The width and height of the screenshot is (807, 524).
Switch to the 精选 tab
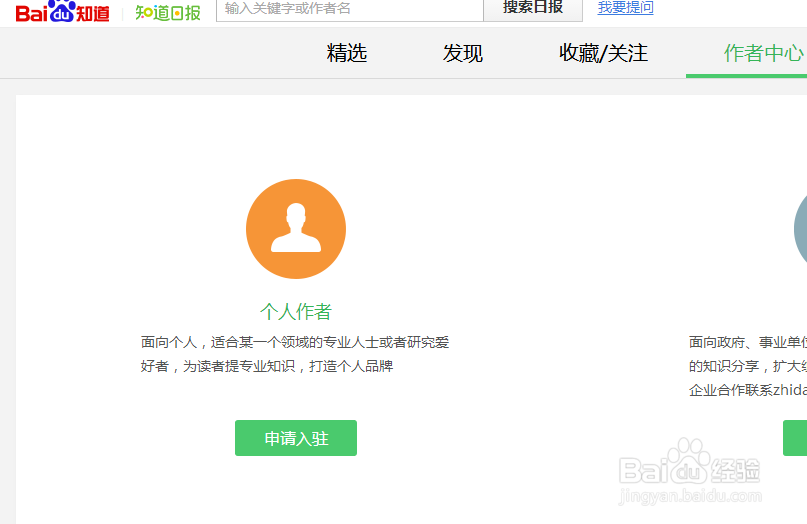pos(347,53)
